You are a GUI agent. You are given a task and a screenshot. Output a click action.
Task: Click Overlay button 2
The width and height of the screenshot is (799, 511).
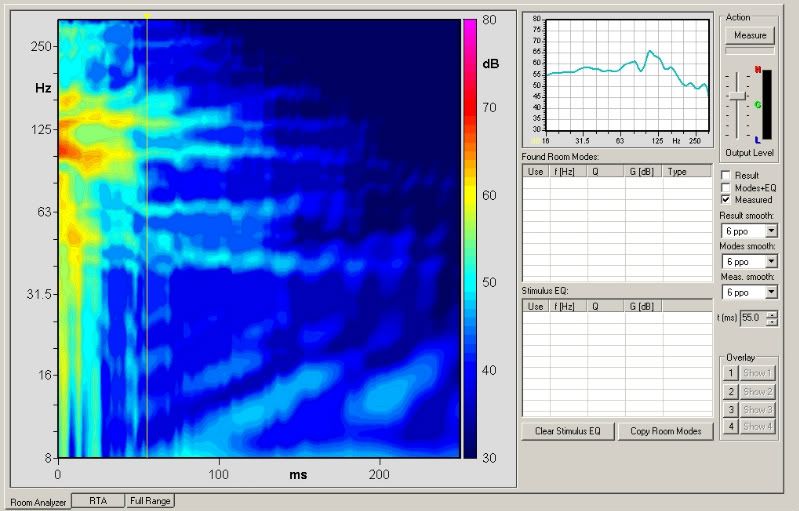[730, 391]
